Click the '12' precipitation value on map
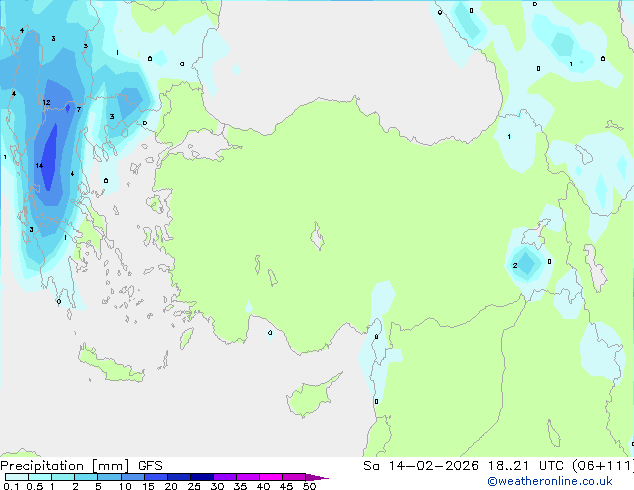Image resolution: width=634 pixels, height=490 pixels. [46, 102]
